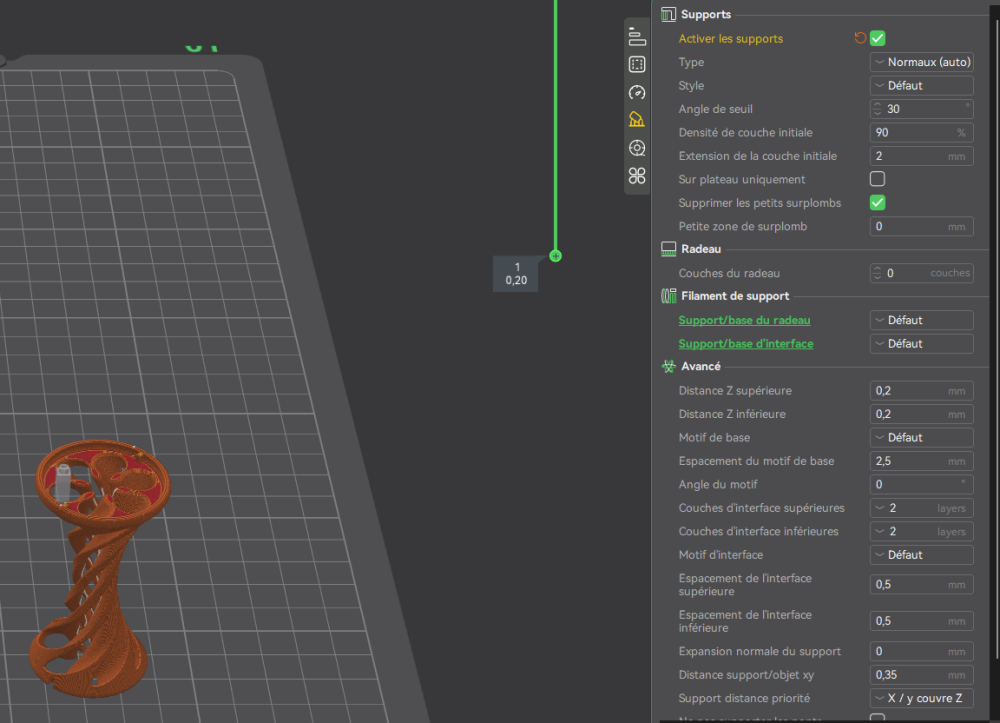Uncheck 'Activer les supports' checkbox
The height and width of the screenshot is (723, 1000).
click(x=878, y=38)
